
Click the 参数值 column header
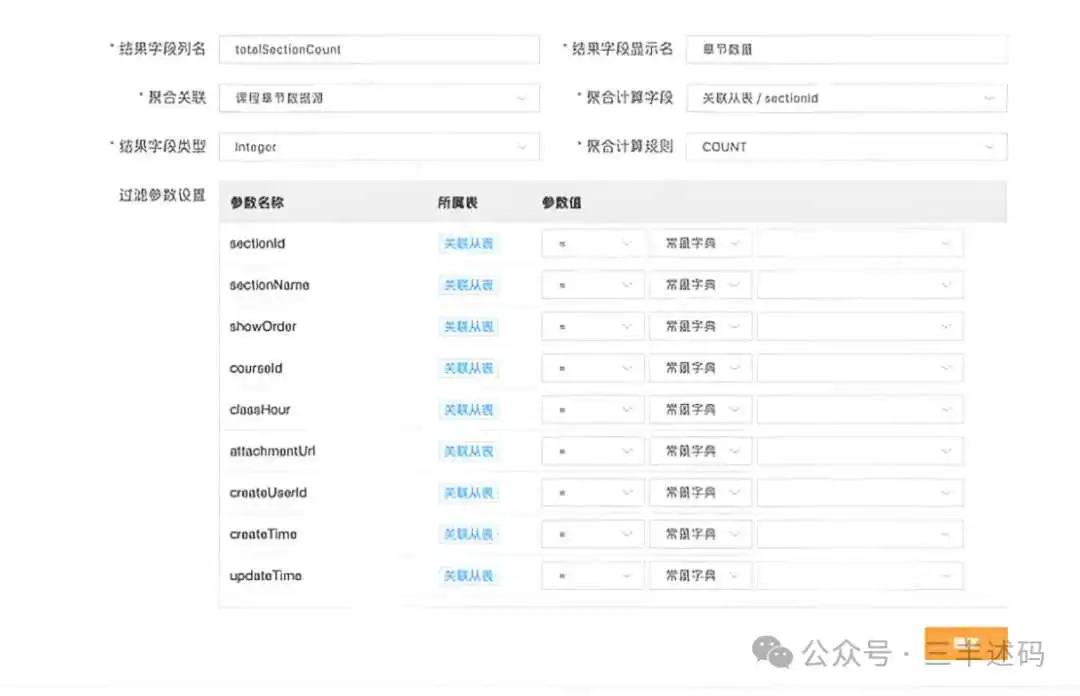(x=561, y=203)
